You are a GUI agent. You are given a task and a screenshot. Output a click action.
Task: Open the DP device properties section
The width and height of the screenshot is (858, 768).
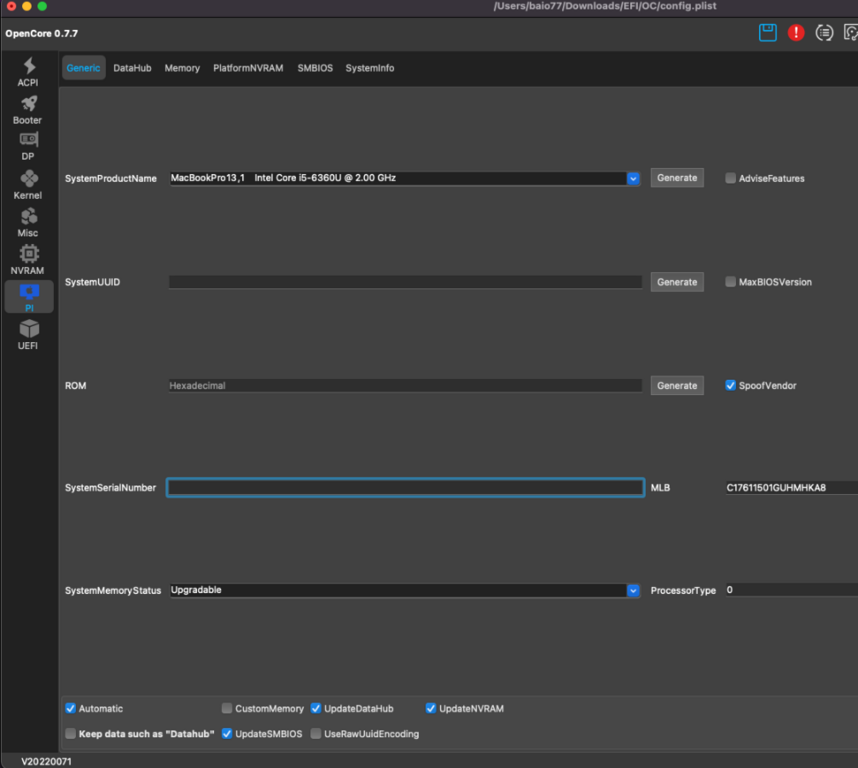28,145
